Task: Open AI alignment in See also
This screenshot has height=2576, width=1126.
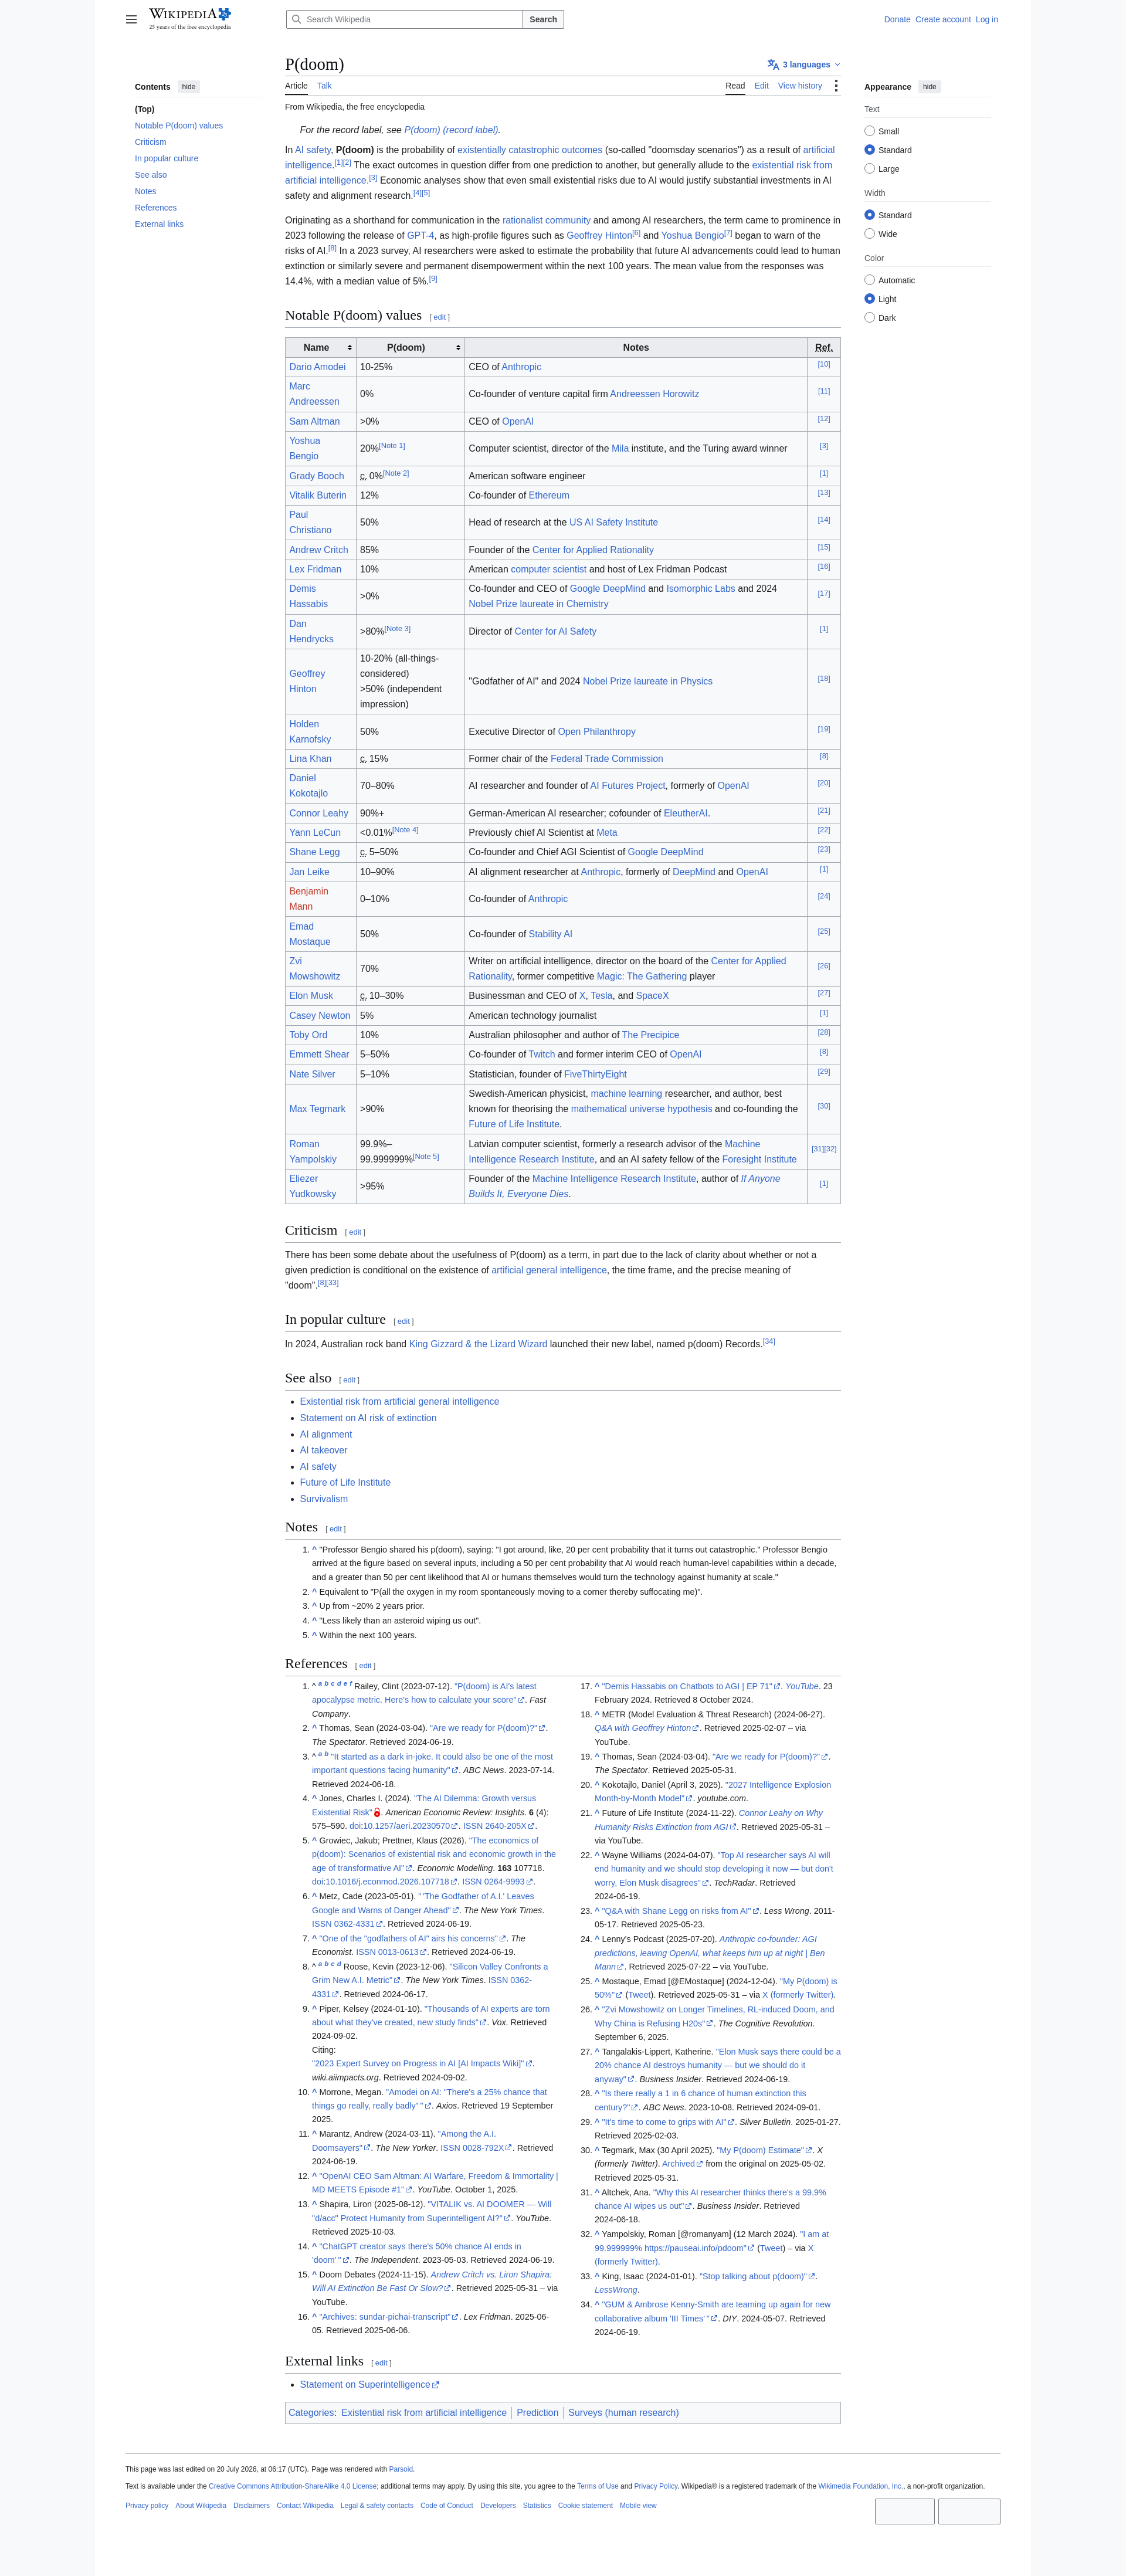Action: [326, 1434]
